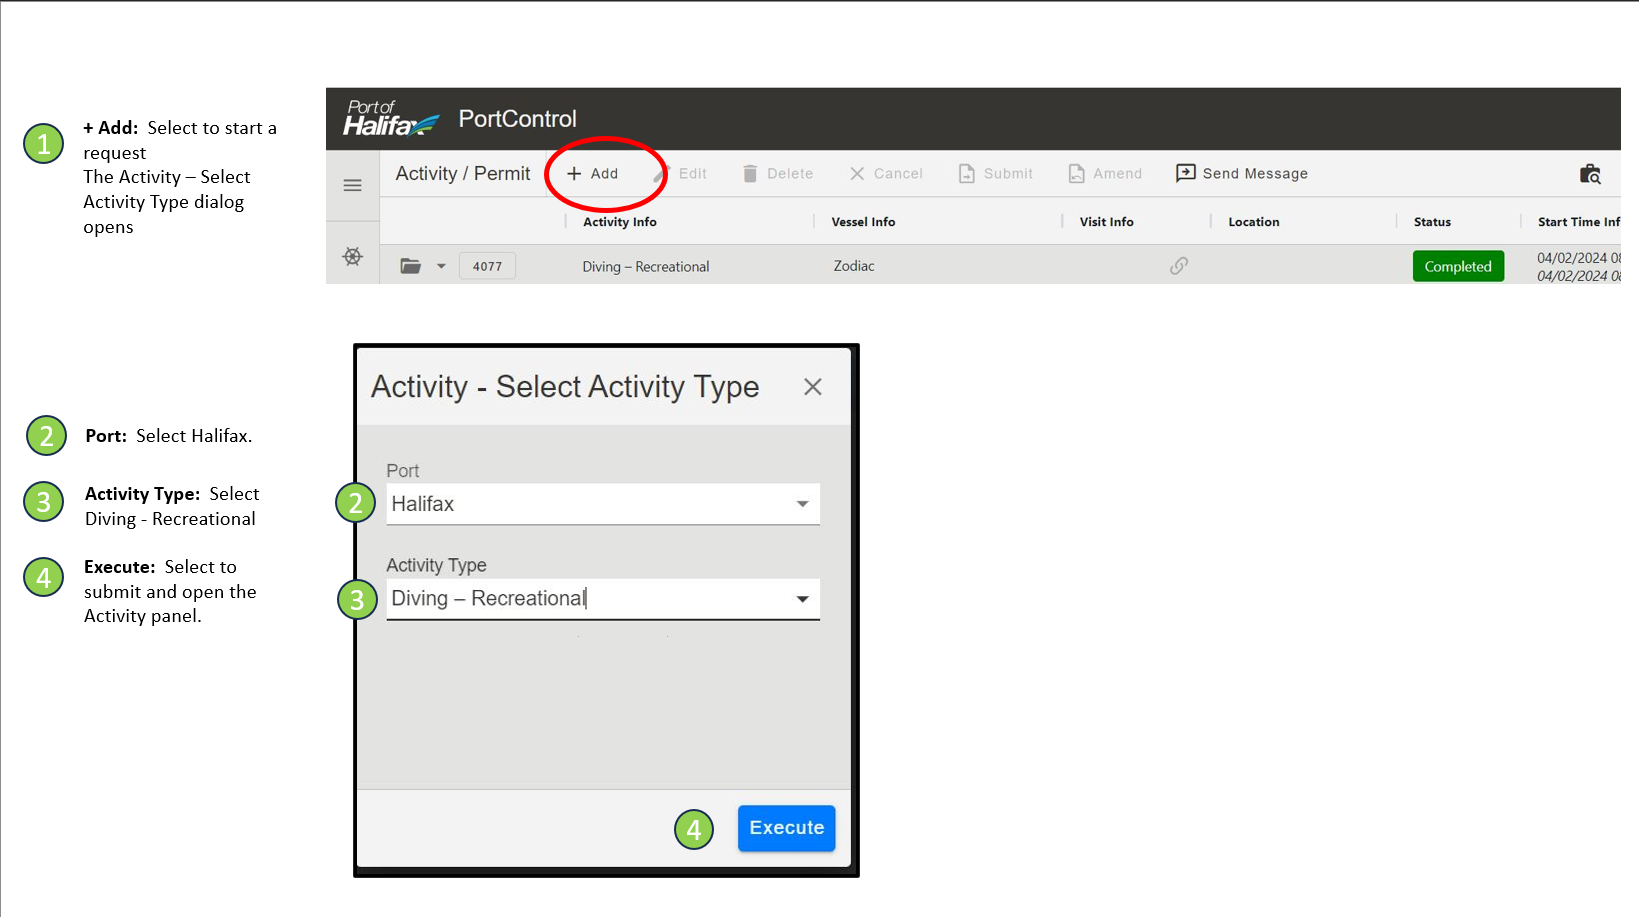Open the briefcase search icon
The height and width of the screenshot is (917, 1639).
[x=1590, y=174]
